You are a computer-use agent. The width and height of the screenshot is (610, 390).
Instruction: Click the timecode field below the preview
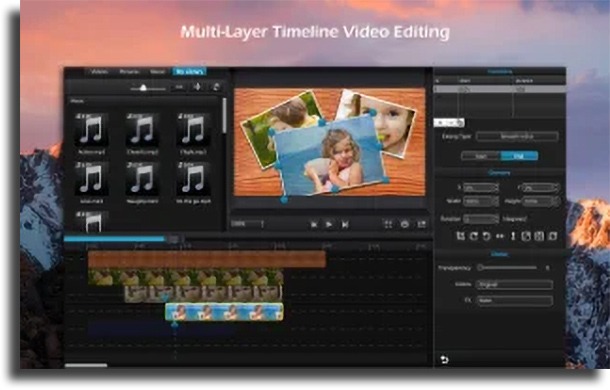coord(248,224)
